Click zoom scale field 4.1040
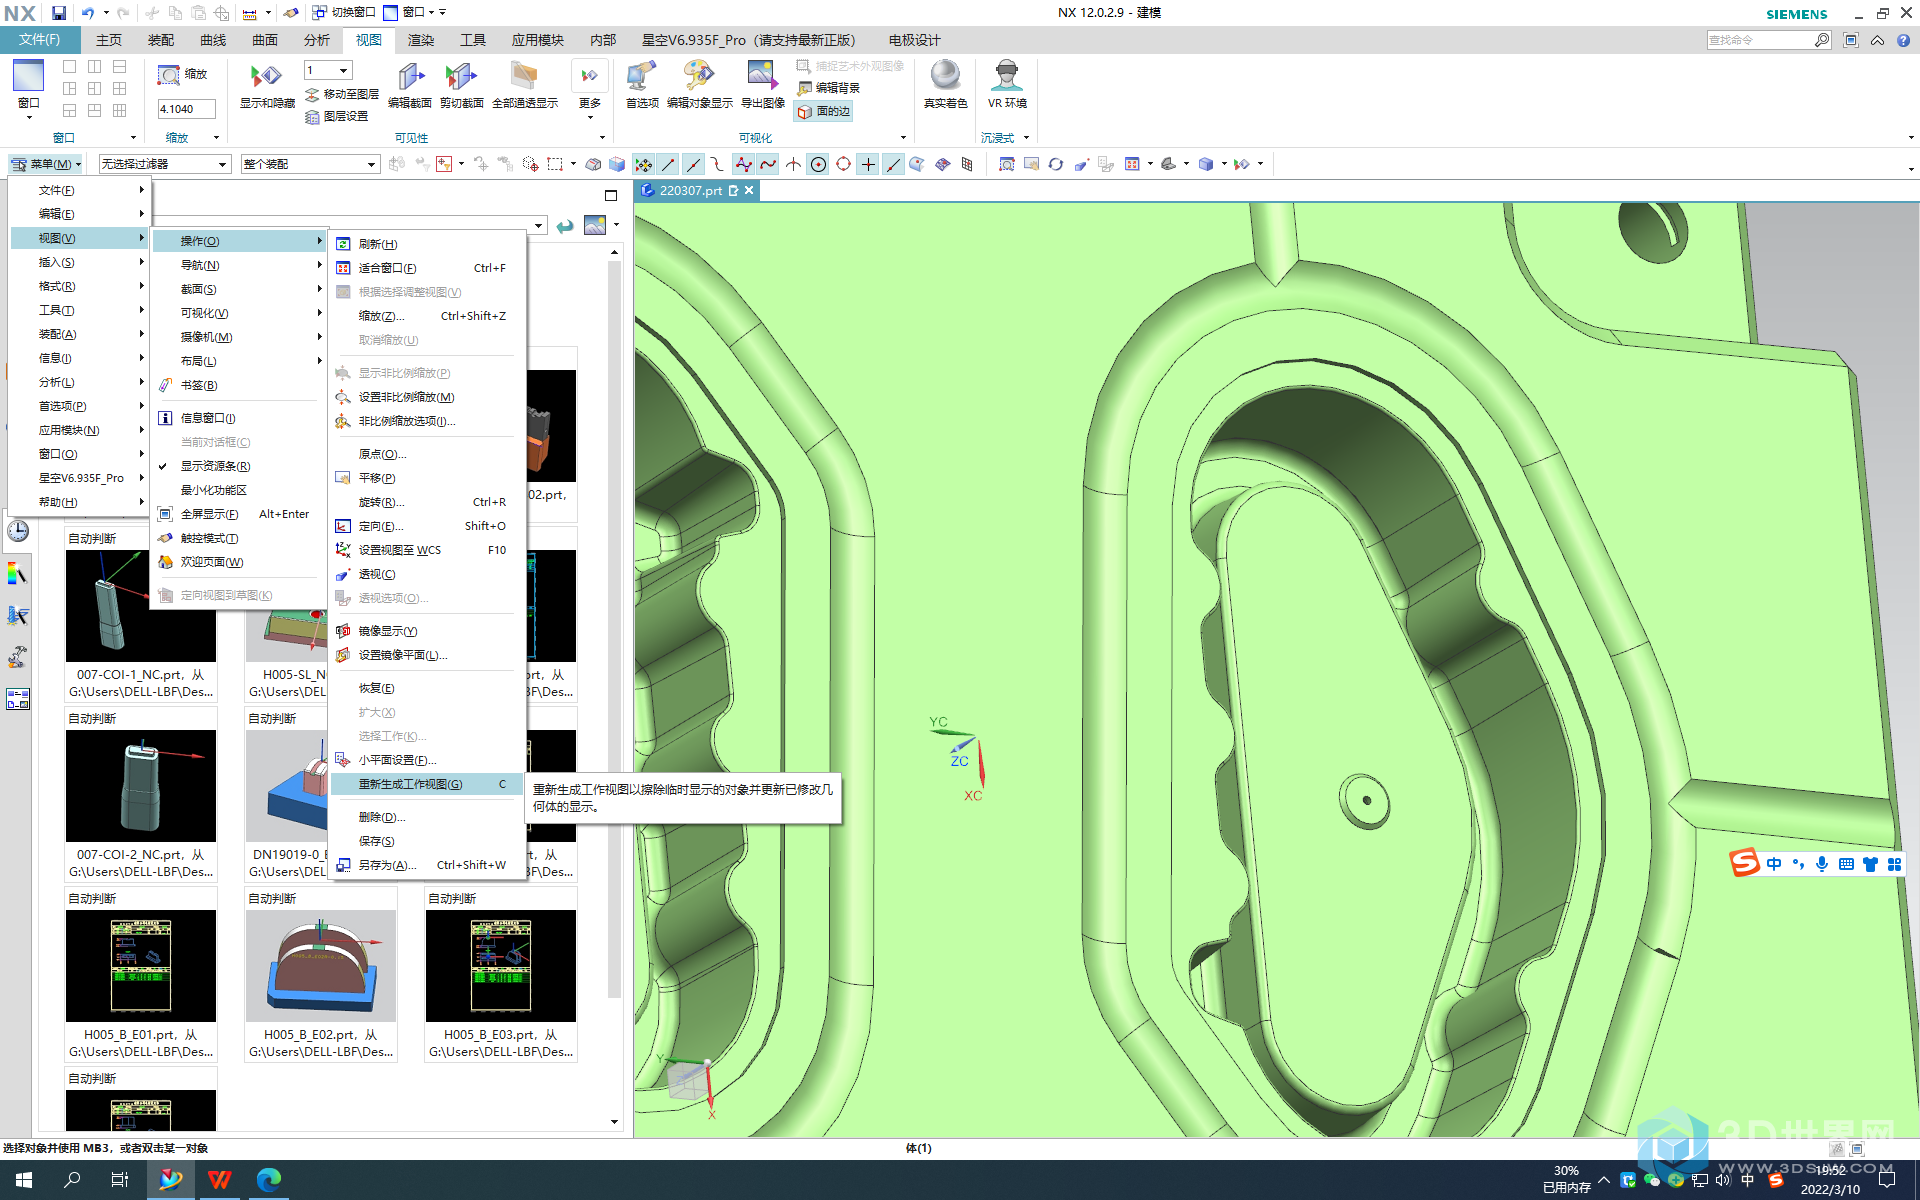The height and width of the screenshot is (1200, 1920). [x=186, y=109]
